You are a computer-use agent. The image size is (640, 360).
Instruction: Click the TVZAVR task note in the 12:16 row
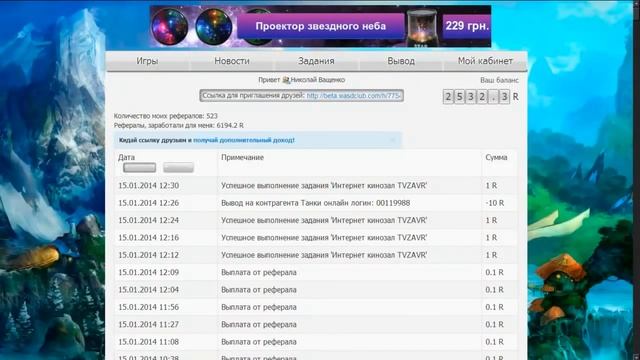click(324, 238)
